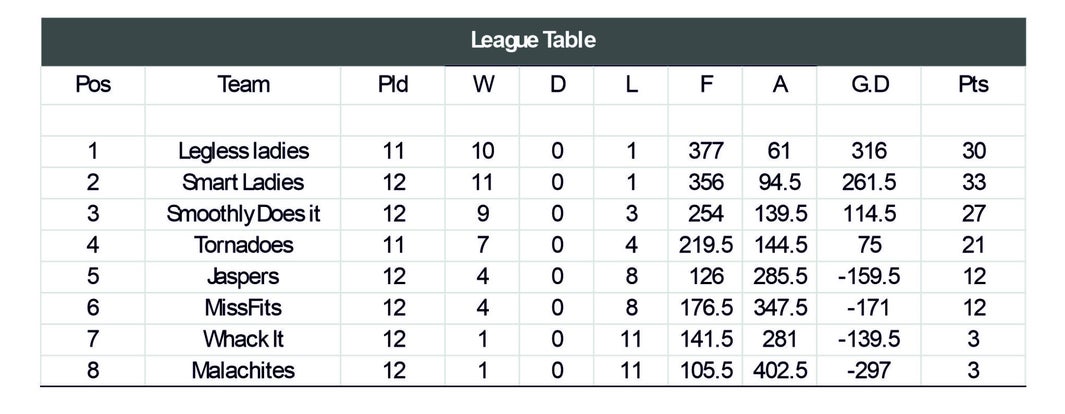Click the G.D column header

tap(869, 85)
